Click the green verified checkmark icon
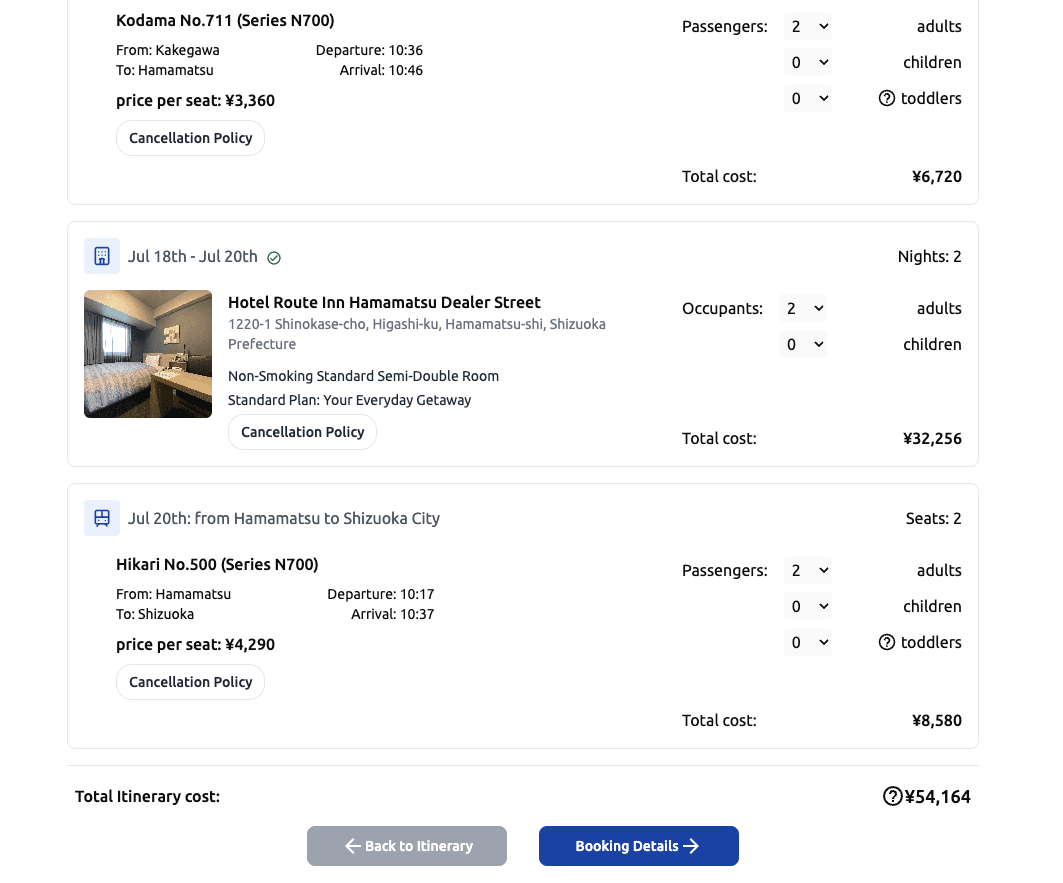This screenshot has width=1063, height=883. pos(274,258)
